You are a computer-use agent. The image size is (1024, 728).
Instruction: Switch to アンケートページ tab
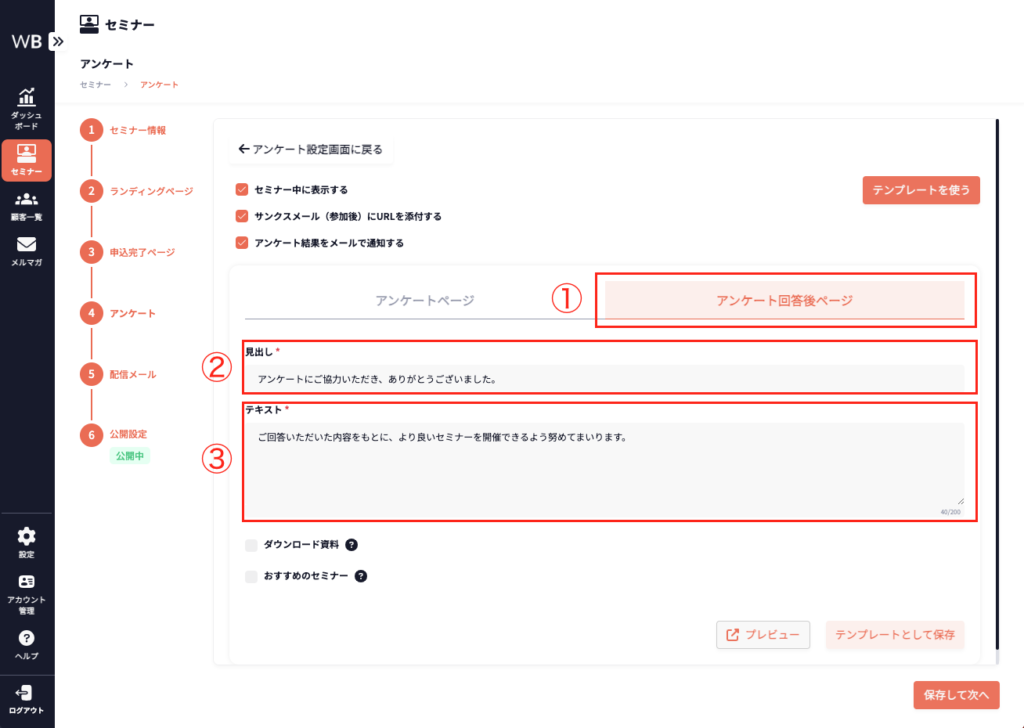point(424,300)
